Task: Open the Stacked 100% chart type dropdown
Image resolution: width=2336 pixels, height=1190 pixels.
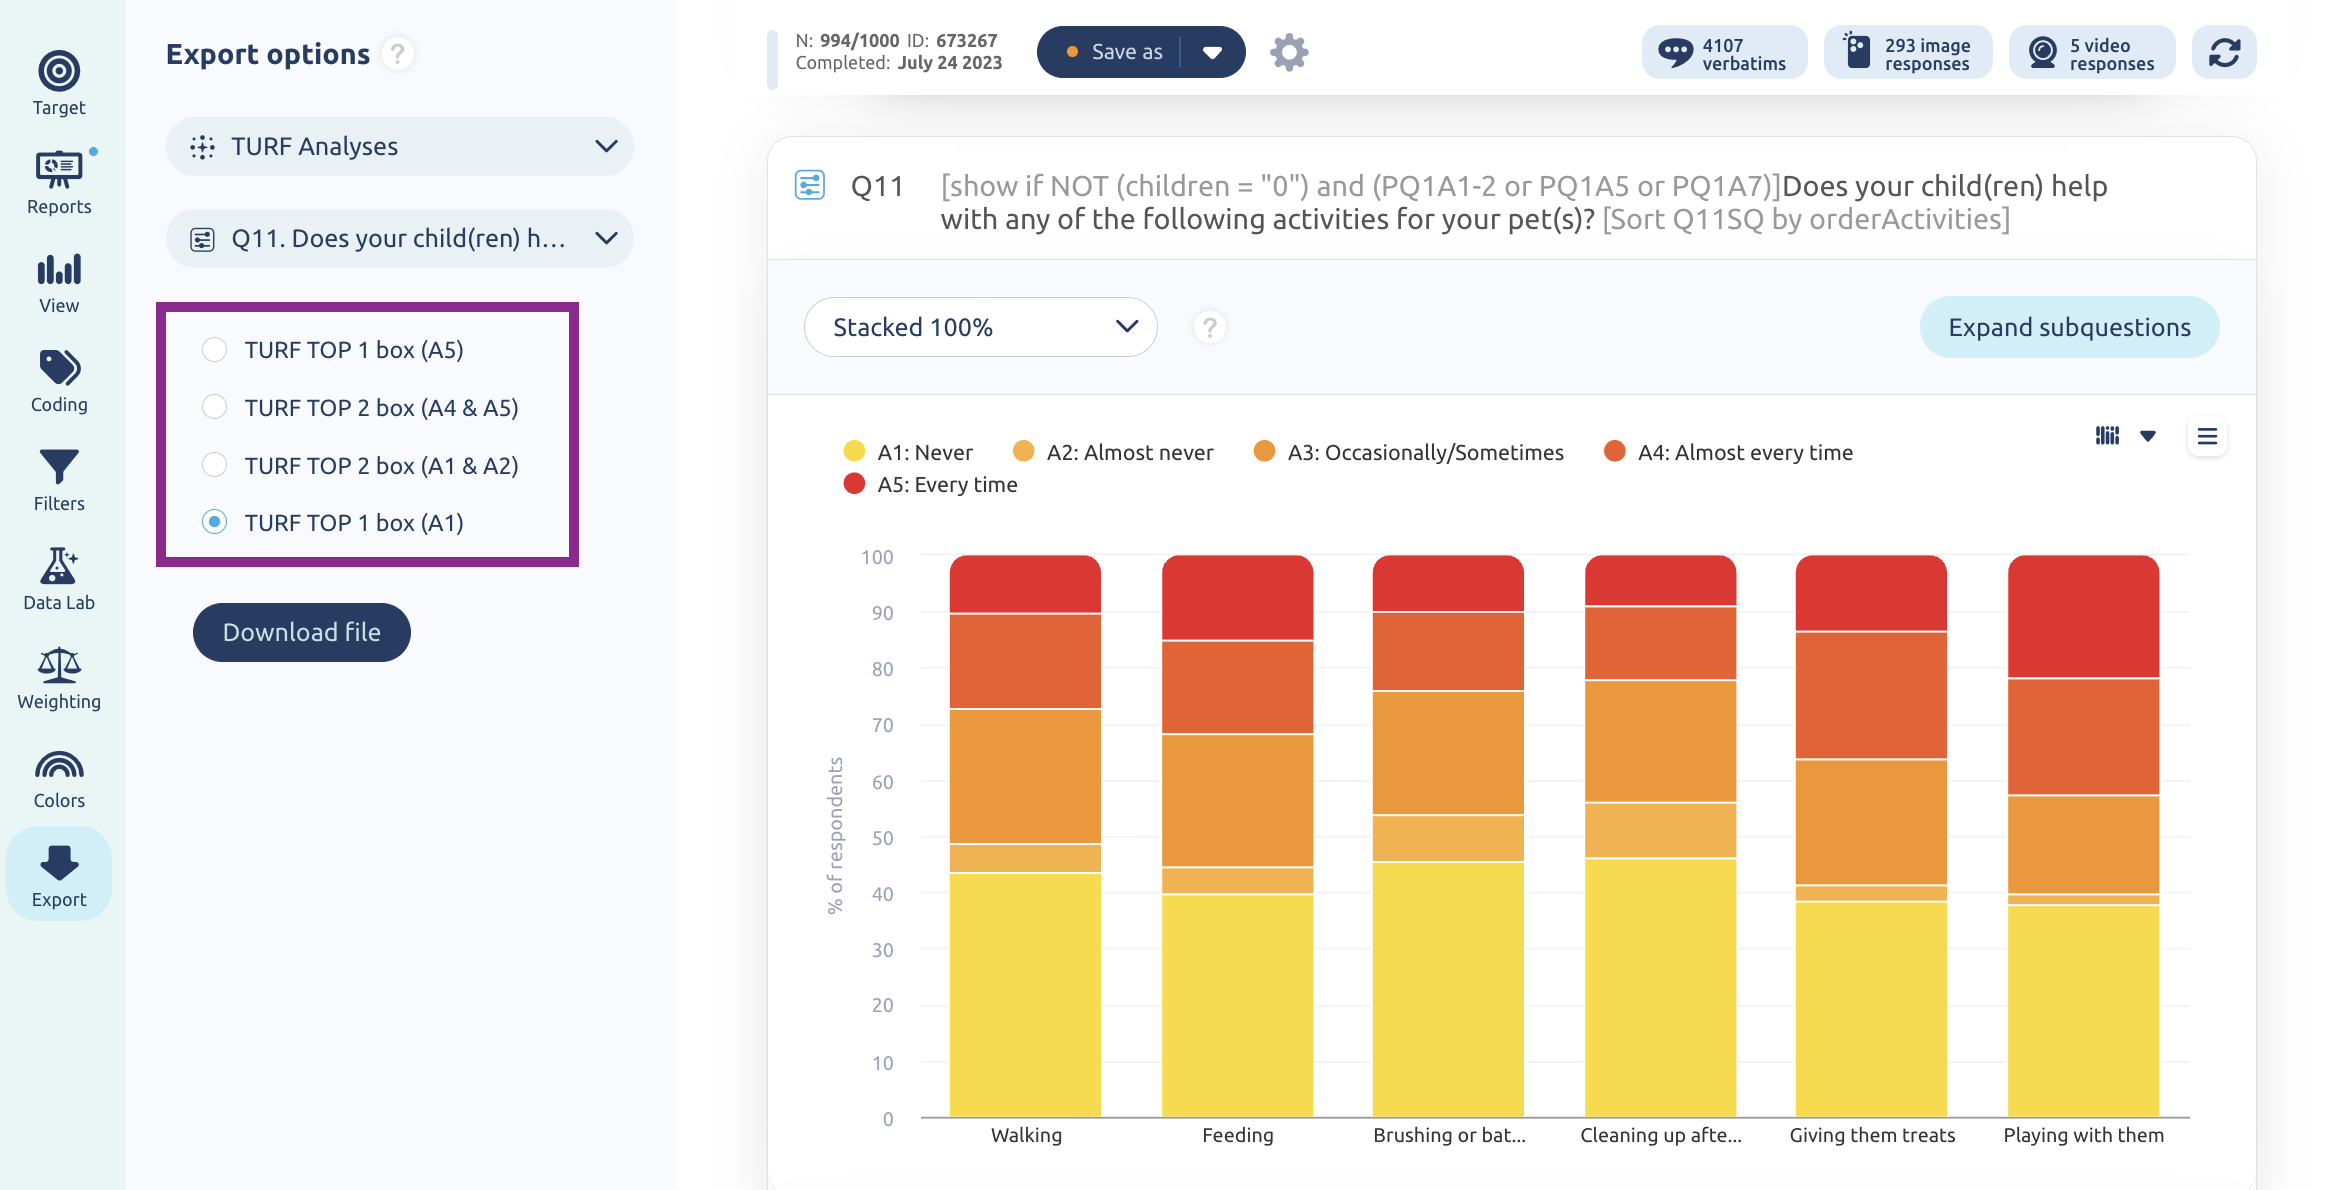Action: pyautogui.click(x=980, y=327)
